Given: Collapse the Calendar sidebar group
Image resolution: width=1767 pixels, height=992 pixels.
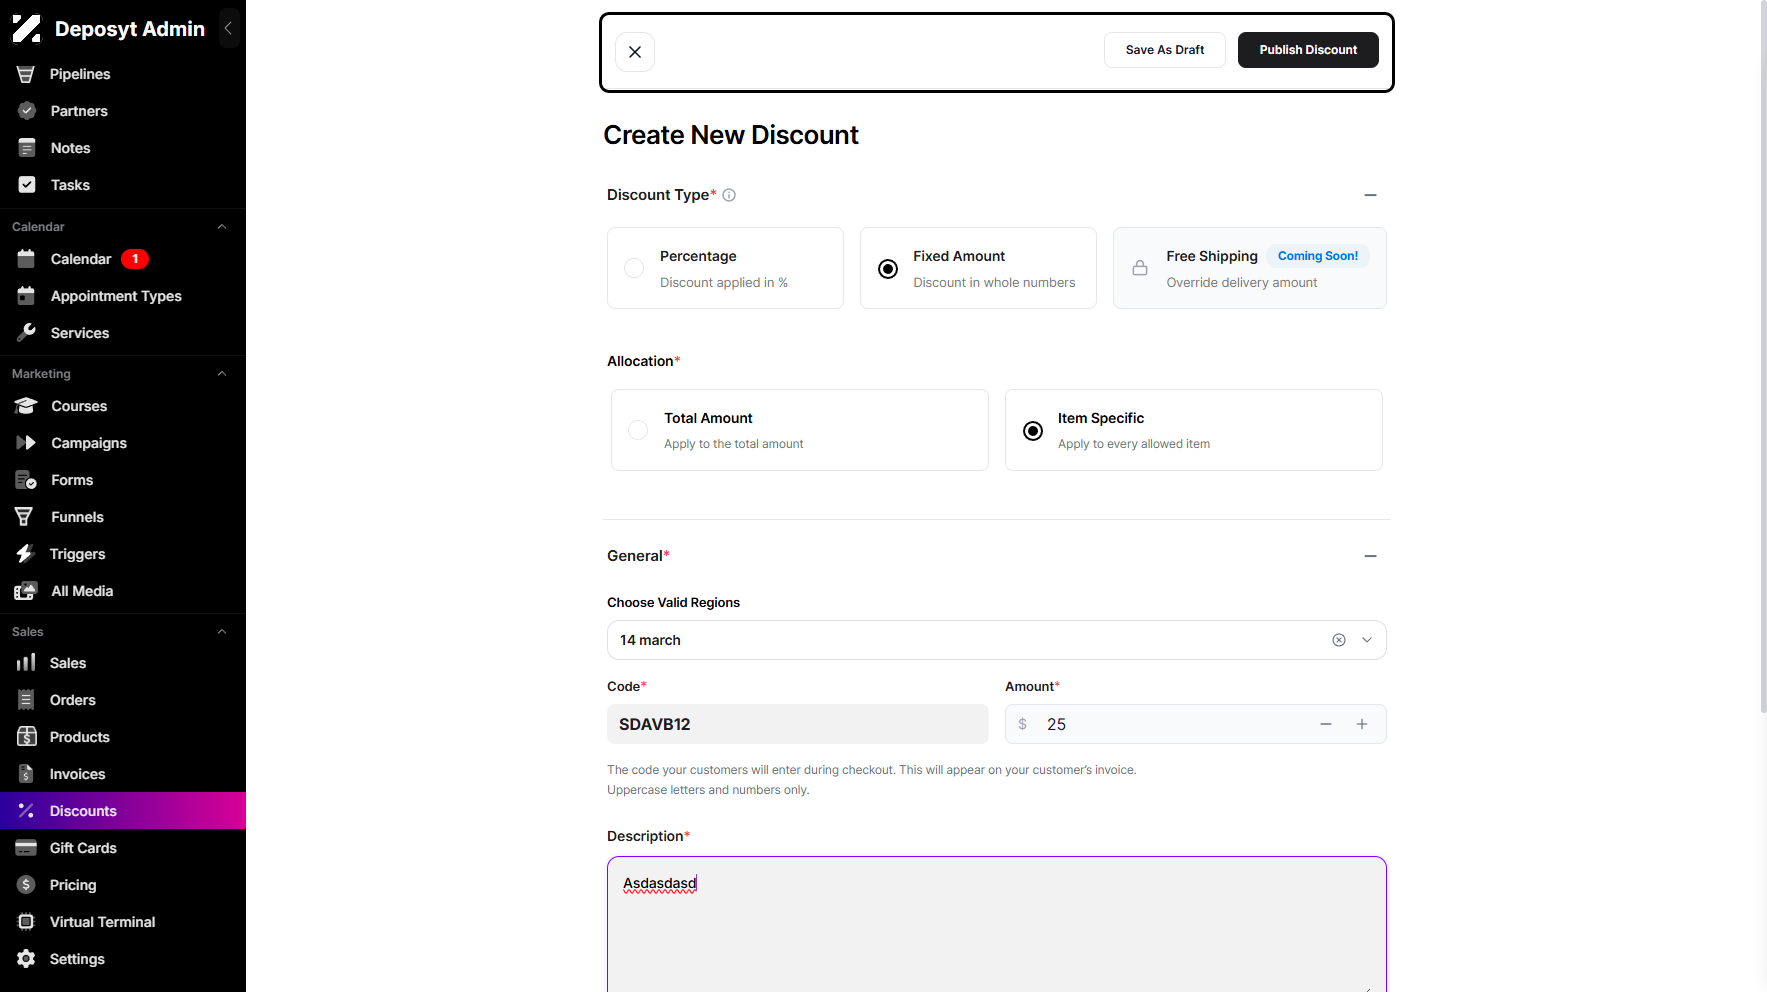Looking at the screenshot, I should point(222,227).
